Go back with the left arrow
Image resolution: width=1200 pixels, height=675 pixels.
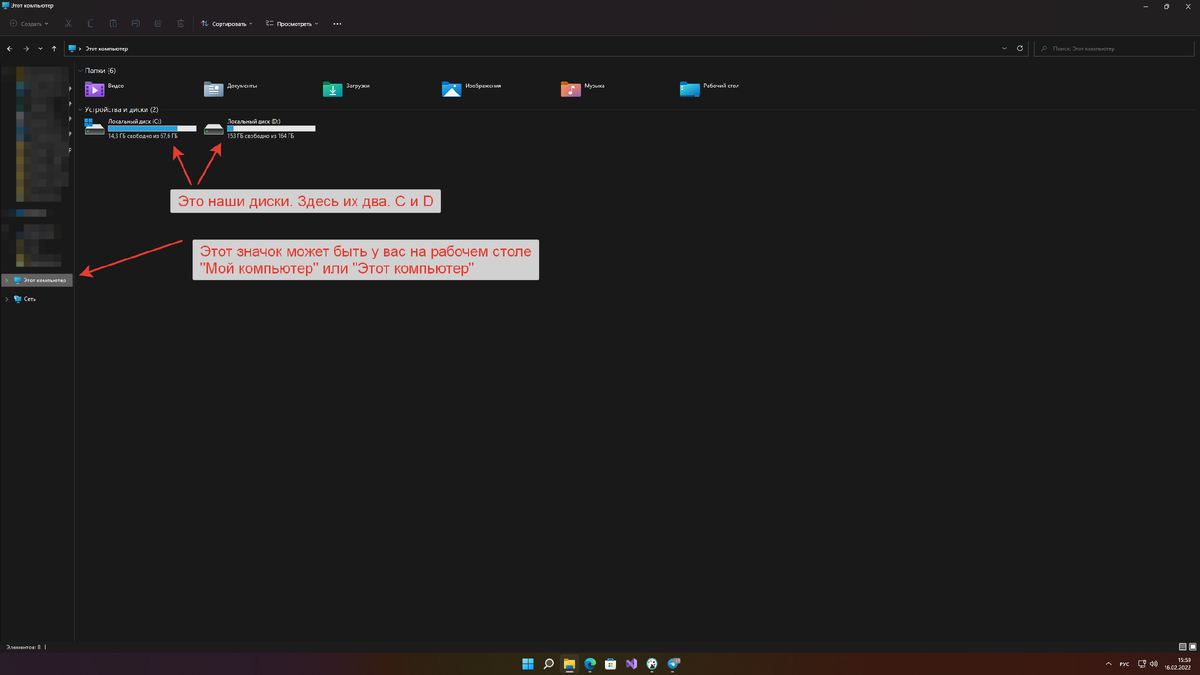tap(10, 48)
